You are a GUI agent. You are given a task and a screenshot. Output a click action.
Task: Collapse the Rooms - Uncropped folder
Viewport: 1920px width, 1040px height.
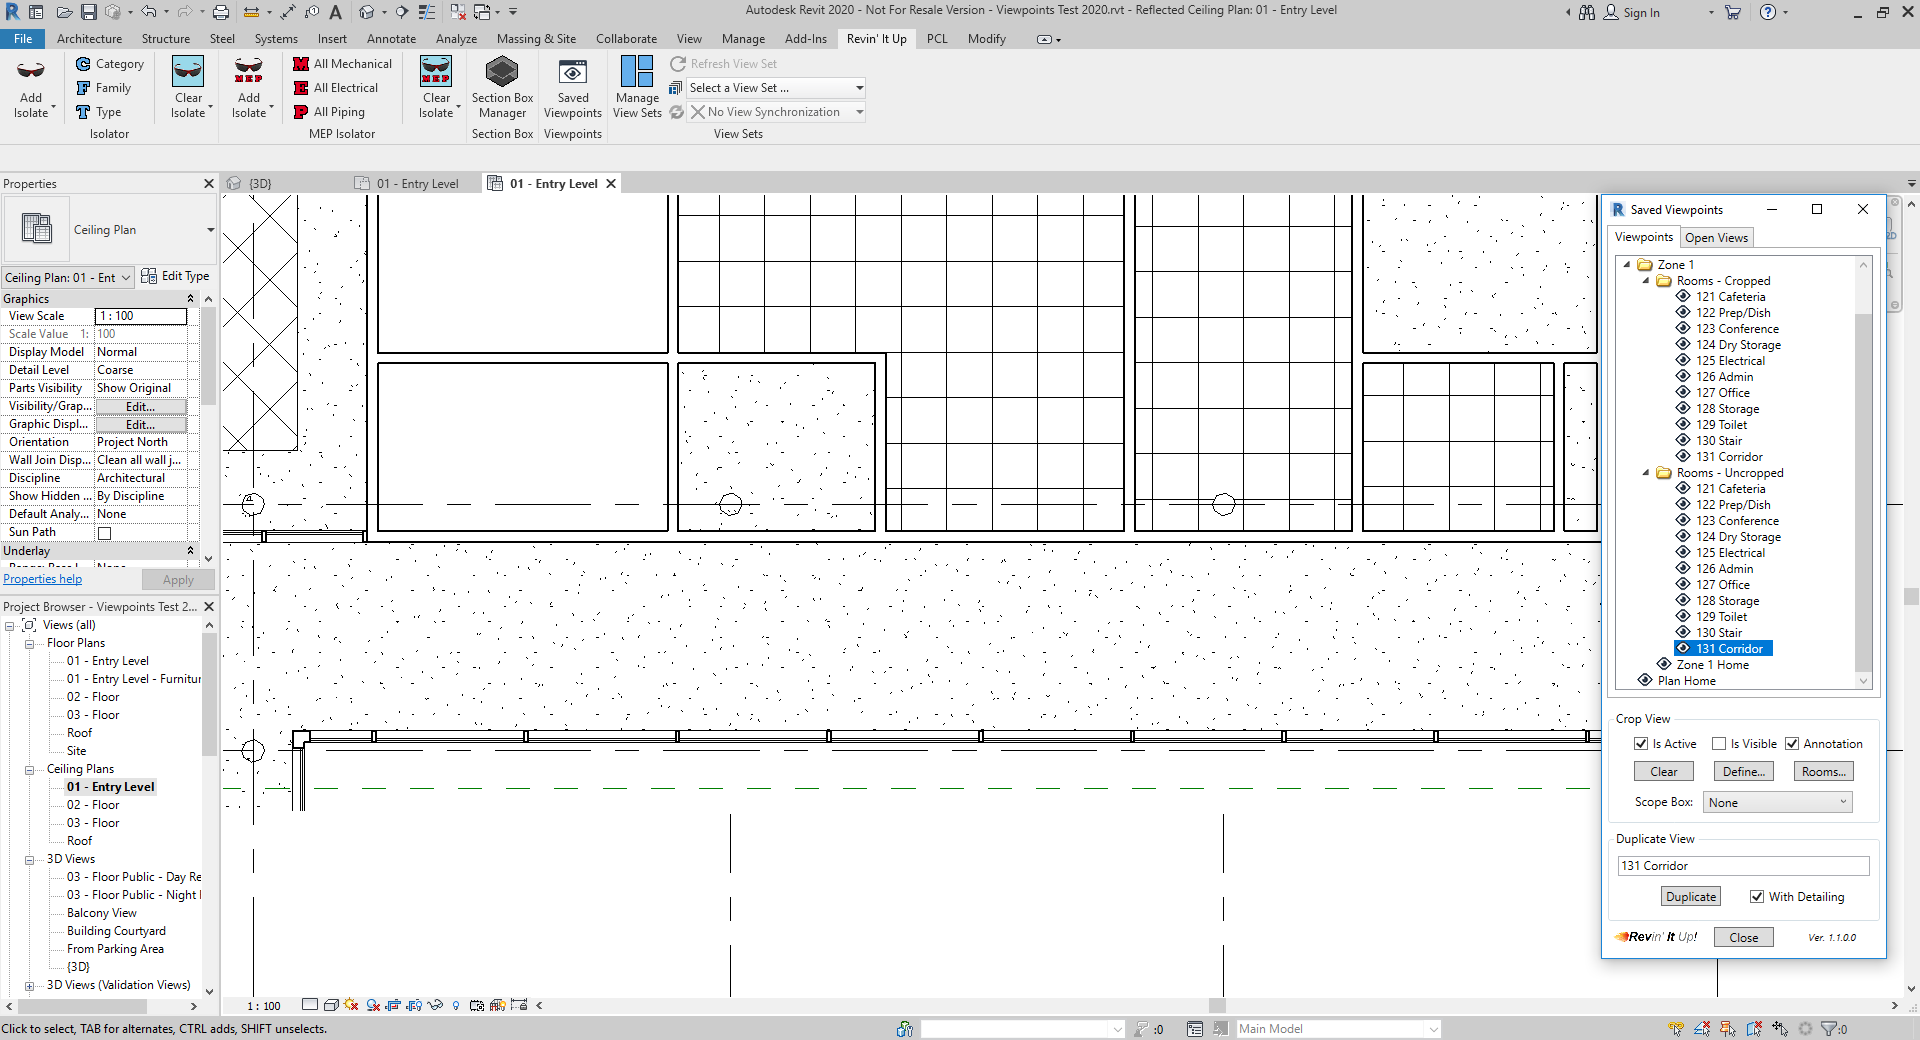coord(1646,473)
